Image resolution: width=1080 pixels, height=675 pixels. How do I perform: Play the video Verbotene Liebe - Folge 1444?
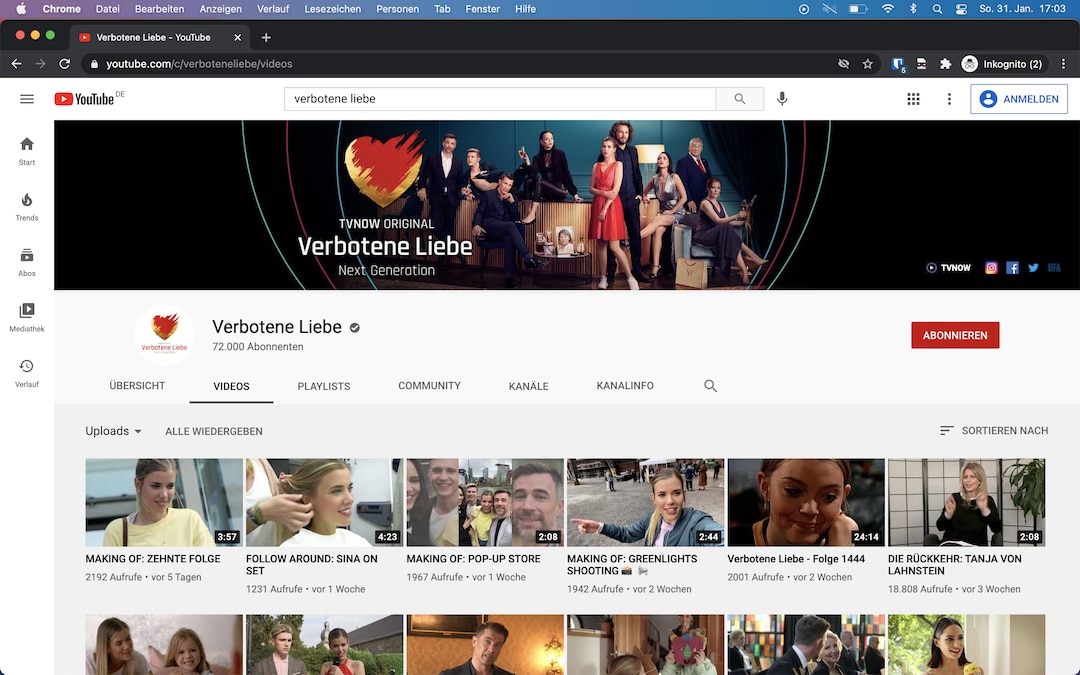[x=806, y=501]
